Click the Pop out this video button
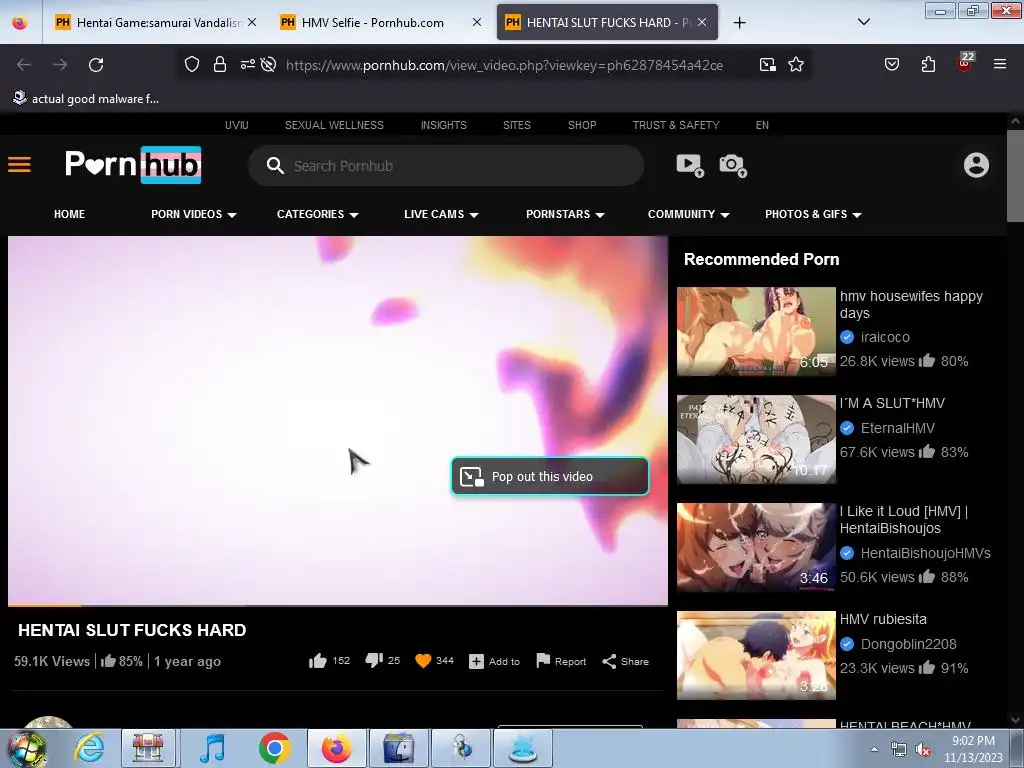Viewport: 1024px width, 768px height. point(550,477)
